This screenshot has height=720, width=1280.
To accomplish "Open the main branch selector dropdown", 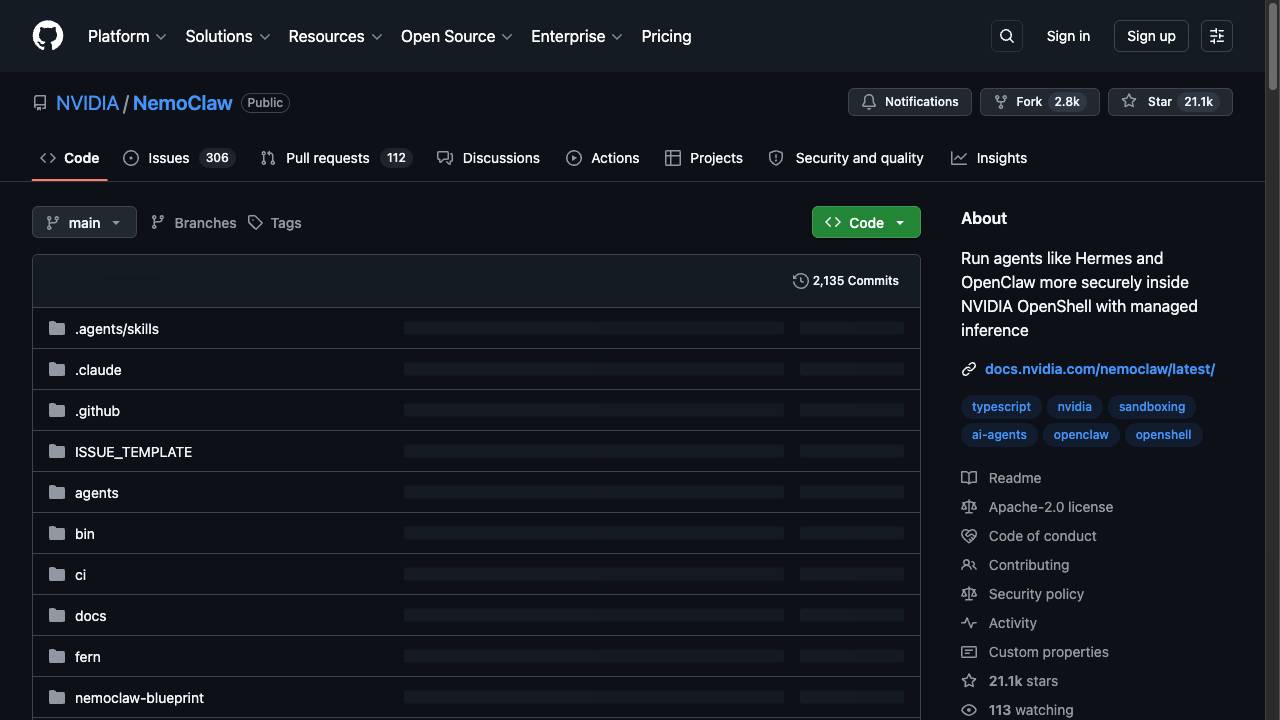I will pyautogui.click(x=84, y=222).
